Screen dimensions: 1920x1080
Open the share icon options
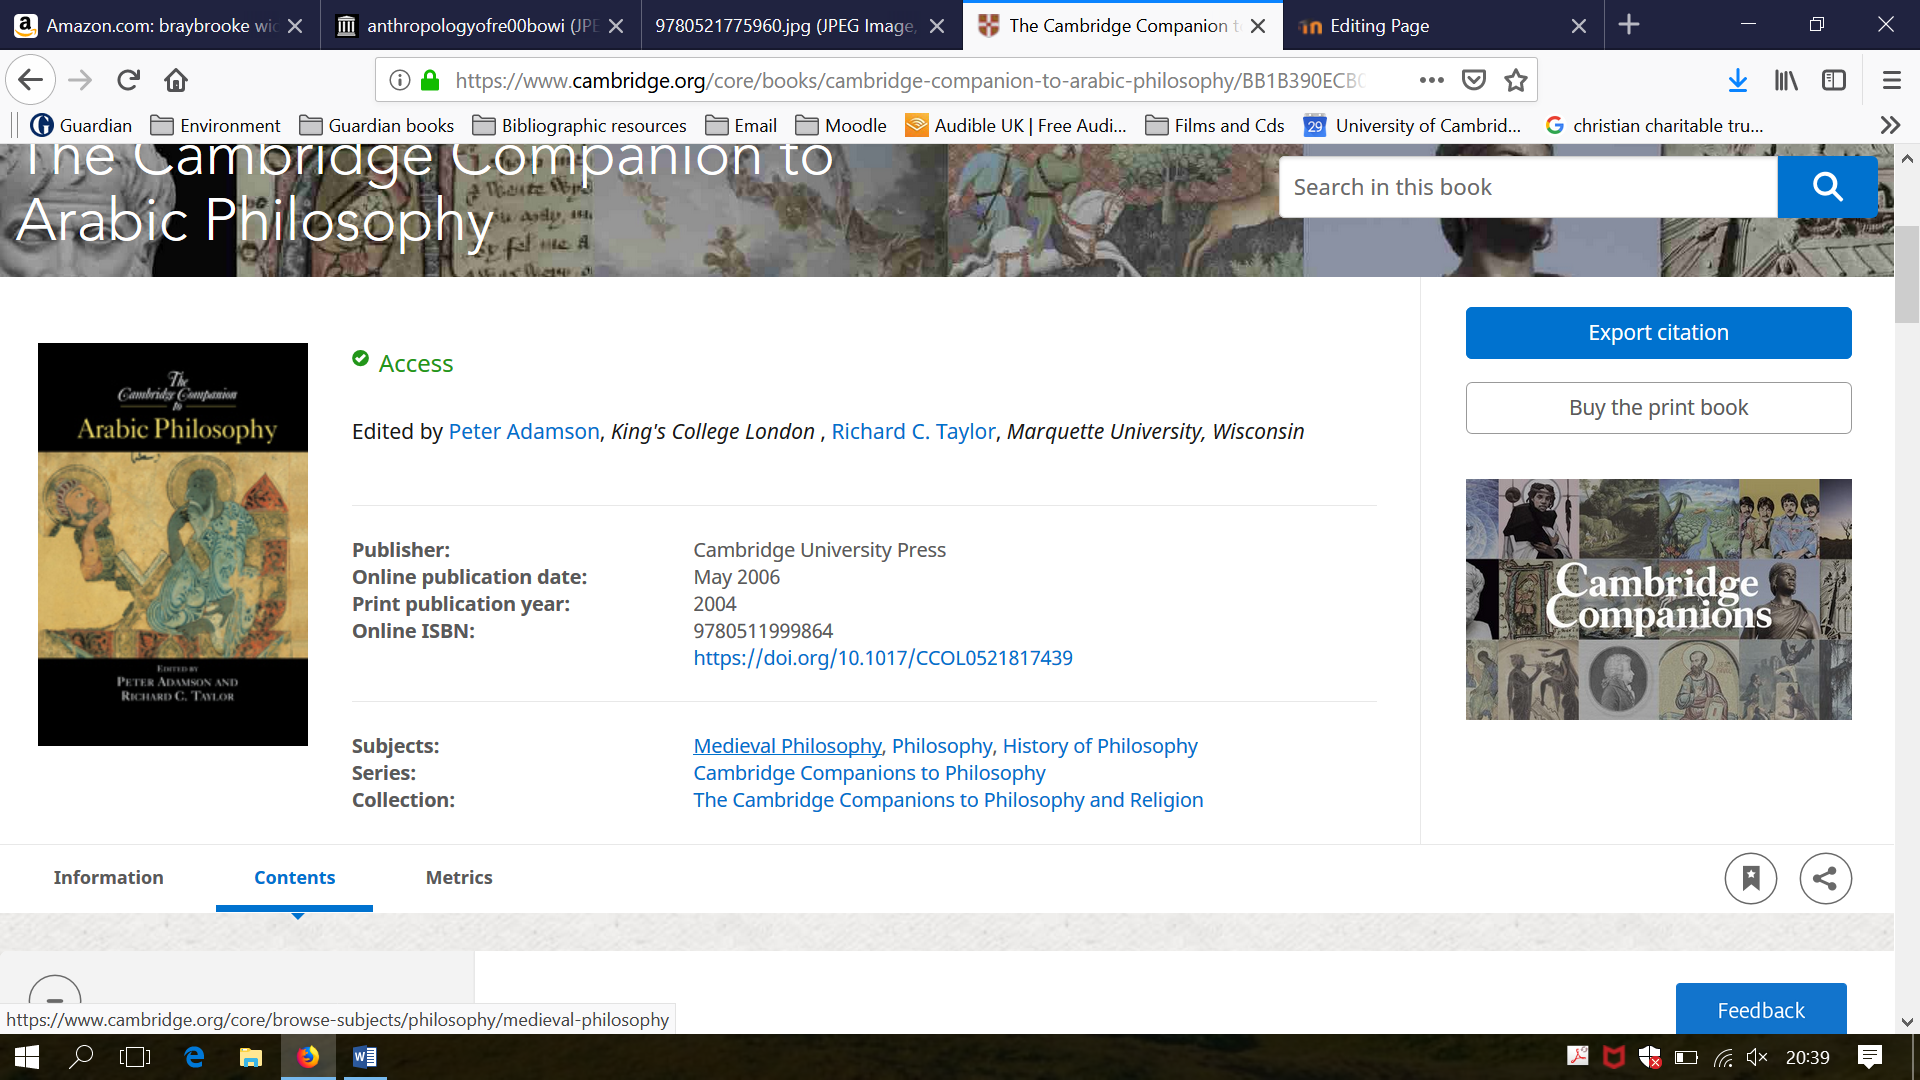(1825, 878)
